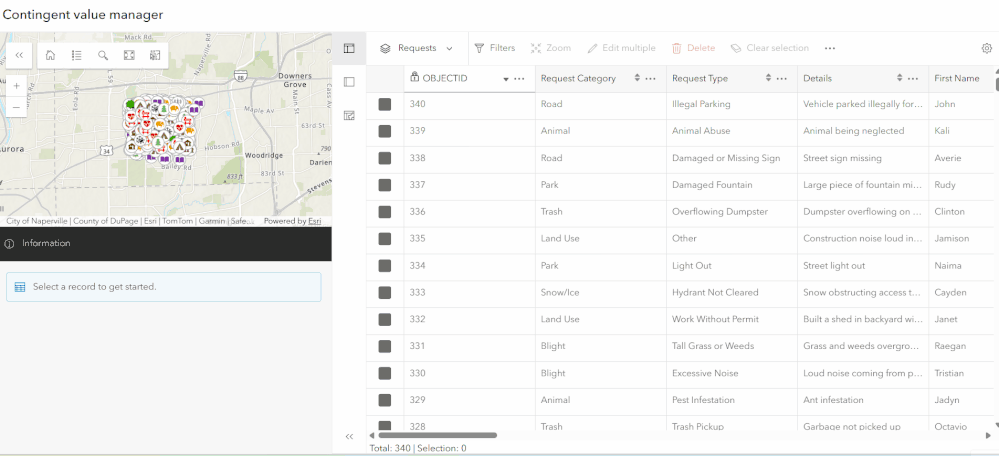This screenshot has height=456, width=999.
Task: Select the checkbox for row 334
Action: click(385, 266)
